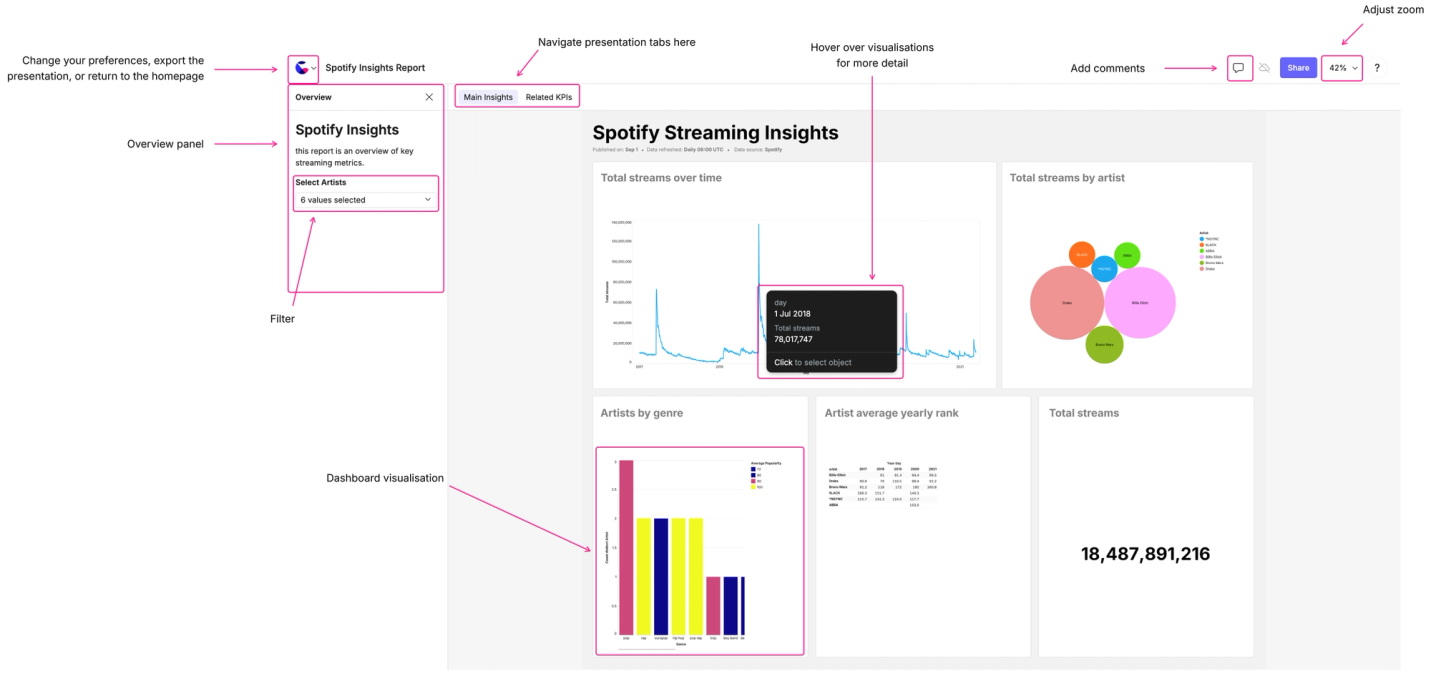Viewport: 1431px width, 679px height.
Task: Open the 42% zoom dropdown
Action: tap(1342, 68)
